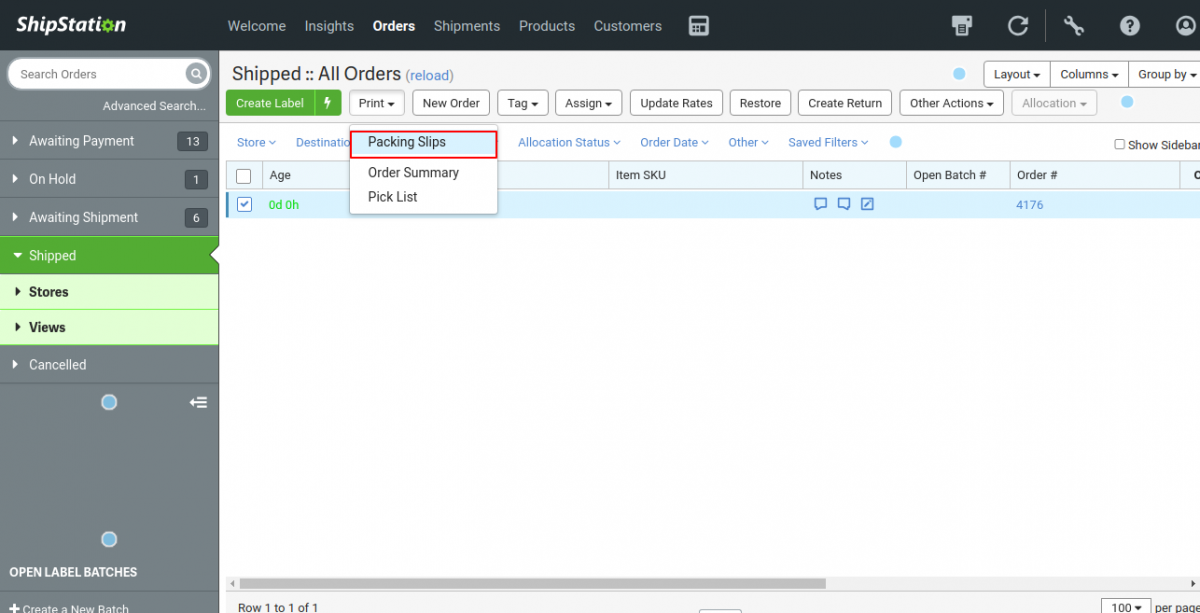
Task: Open the Store filter dropdown
Action: (256, 143)
